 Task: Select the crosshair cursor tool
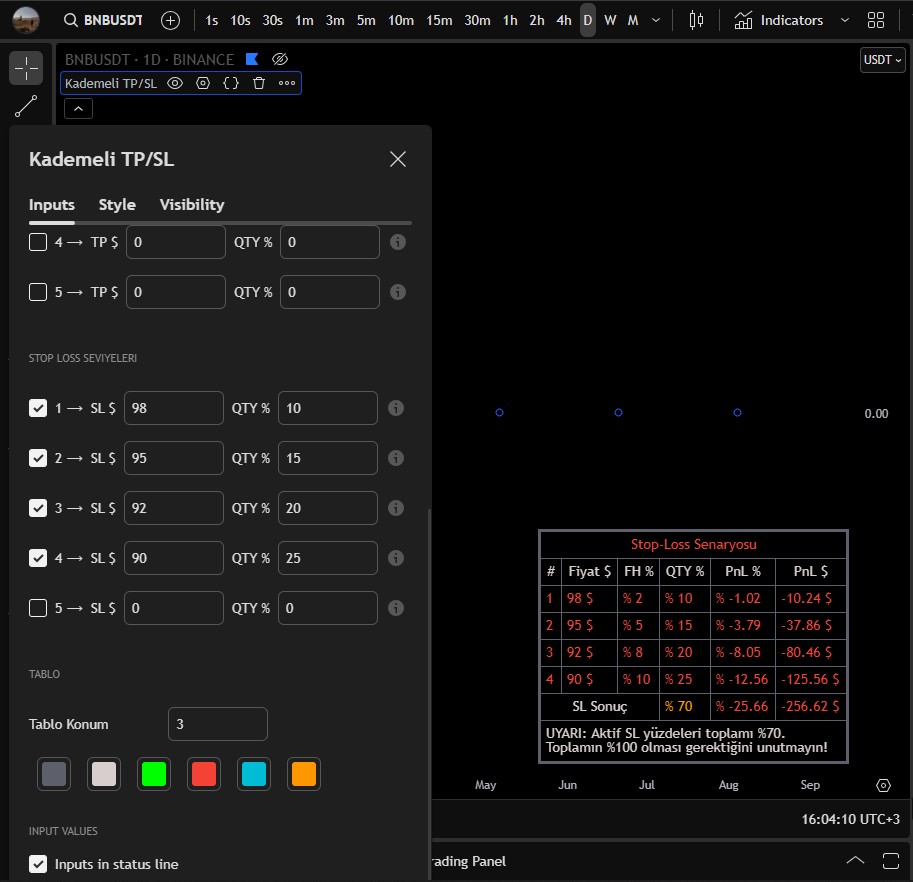(26, 69)
